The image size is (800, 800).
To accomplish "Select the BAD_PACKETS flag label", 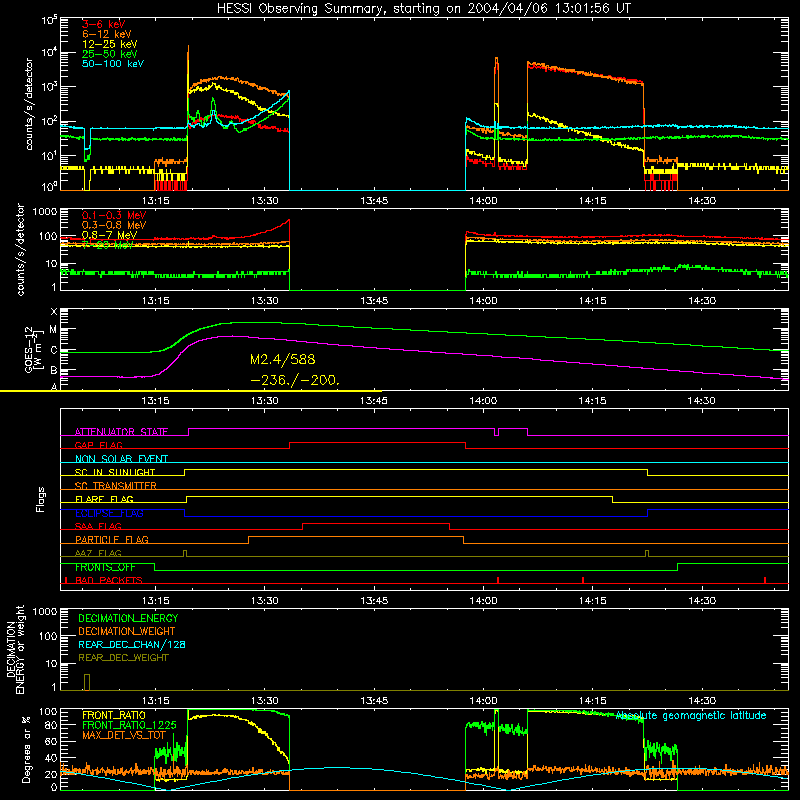I will 109,580.
